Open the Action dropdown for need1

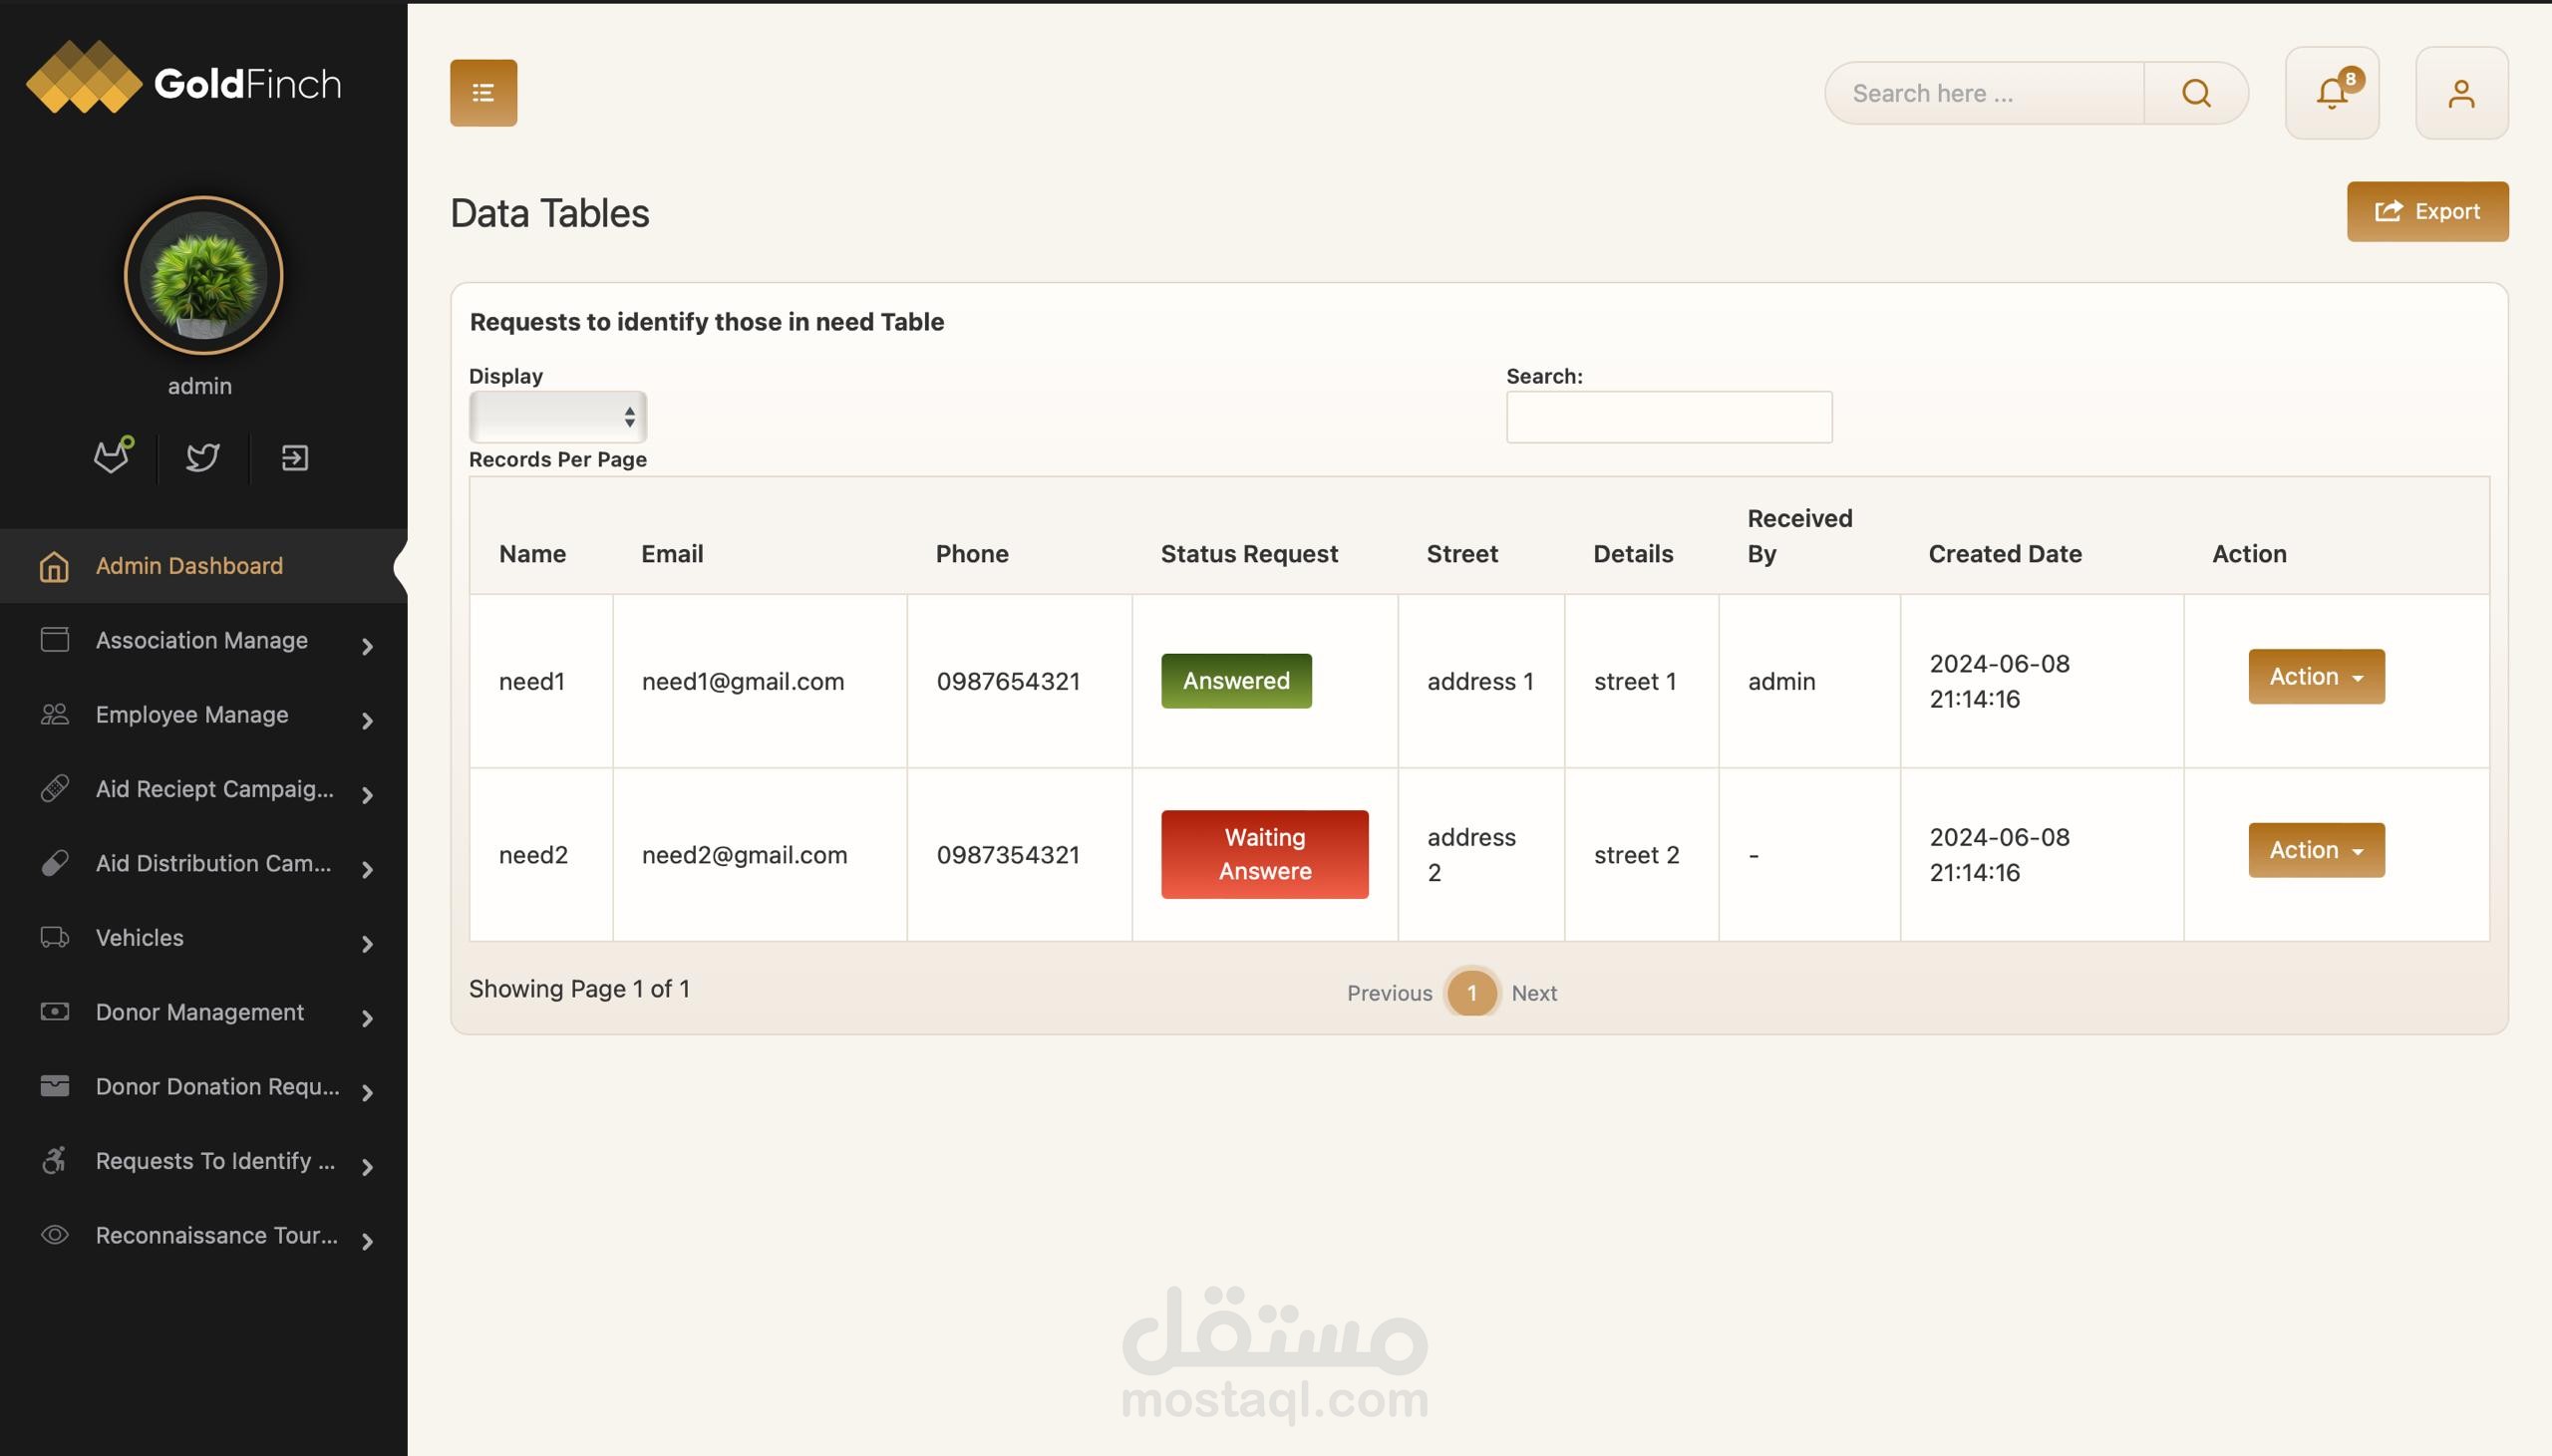(x=2315, y=677)
